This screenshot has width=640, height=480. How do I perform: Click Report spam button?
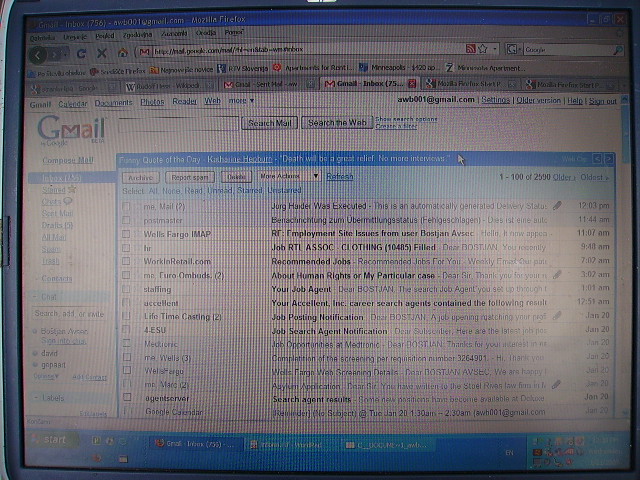tap(190, 178)
